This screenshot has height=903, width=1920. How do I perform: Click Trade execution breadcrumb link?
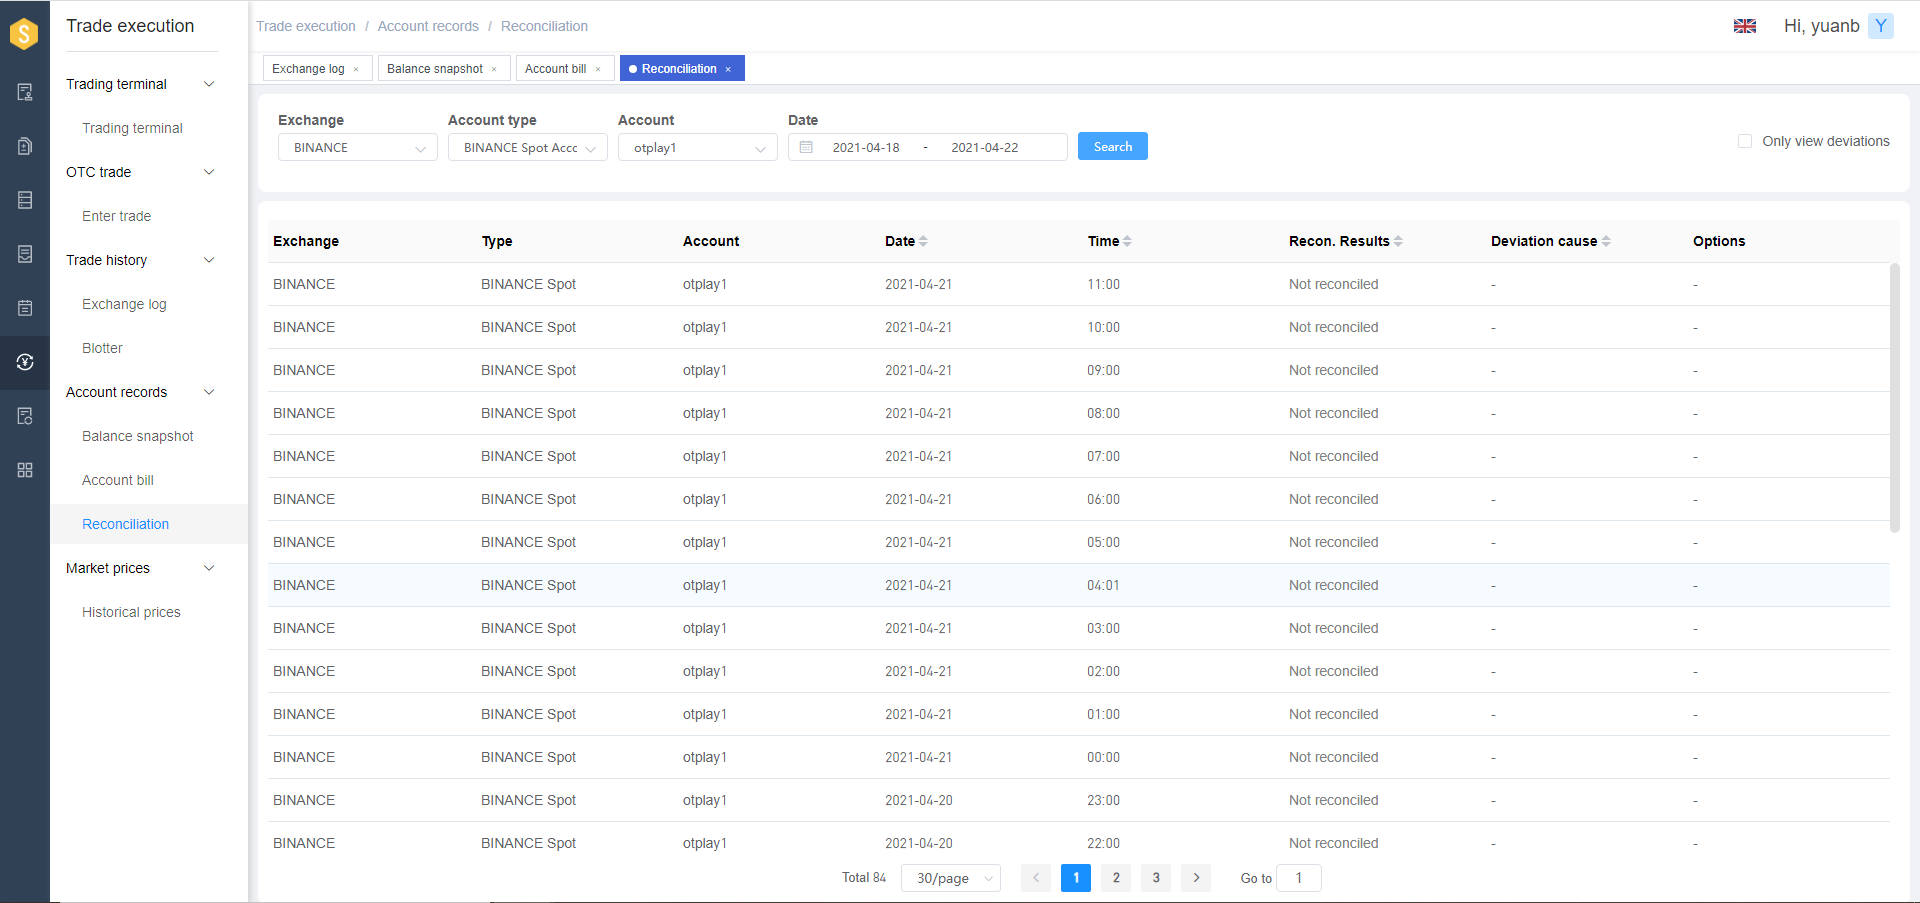[x=306, y=26]
